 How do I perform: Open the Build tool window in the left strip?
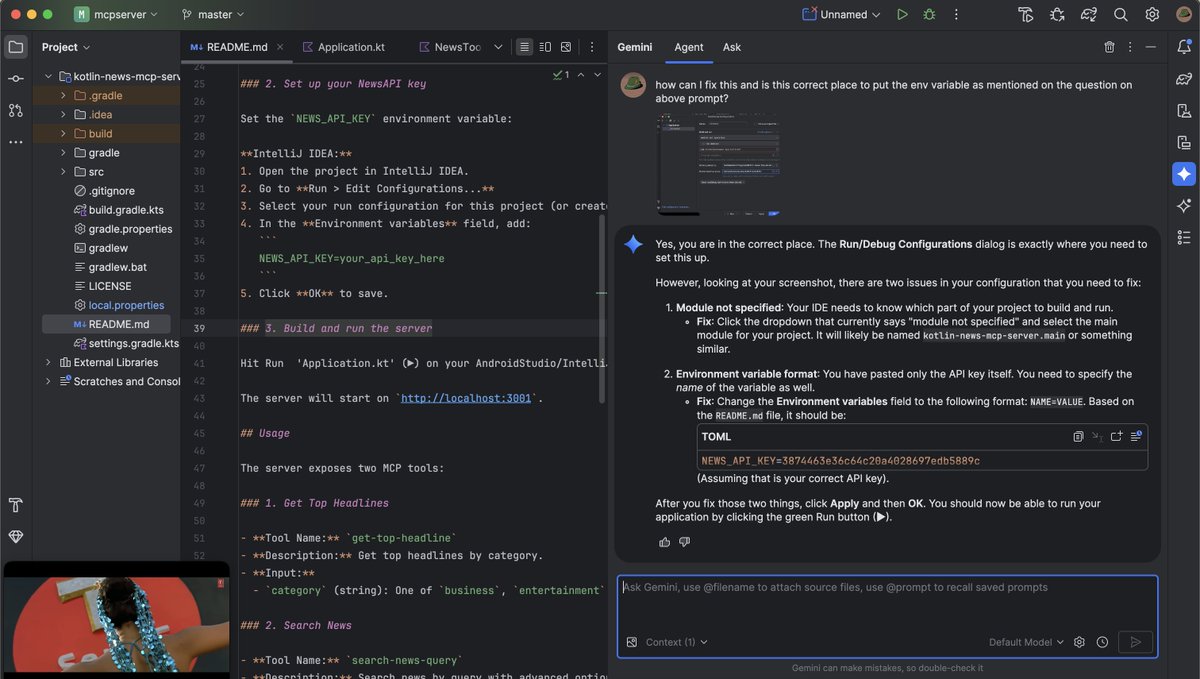(x=16, y=505)
